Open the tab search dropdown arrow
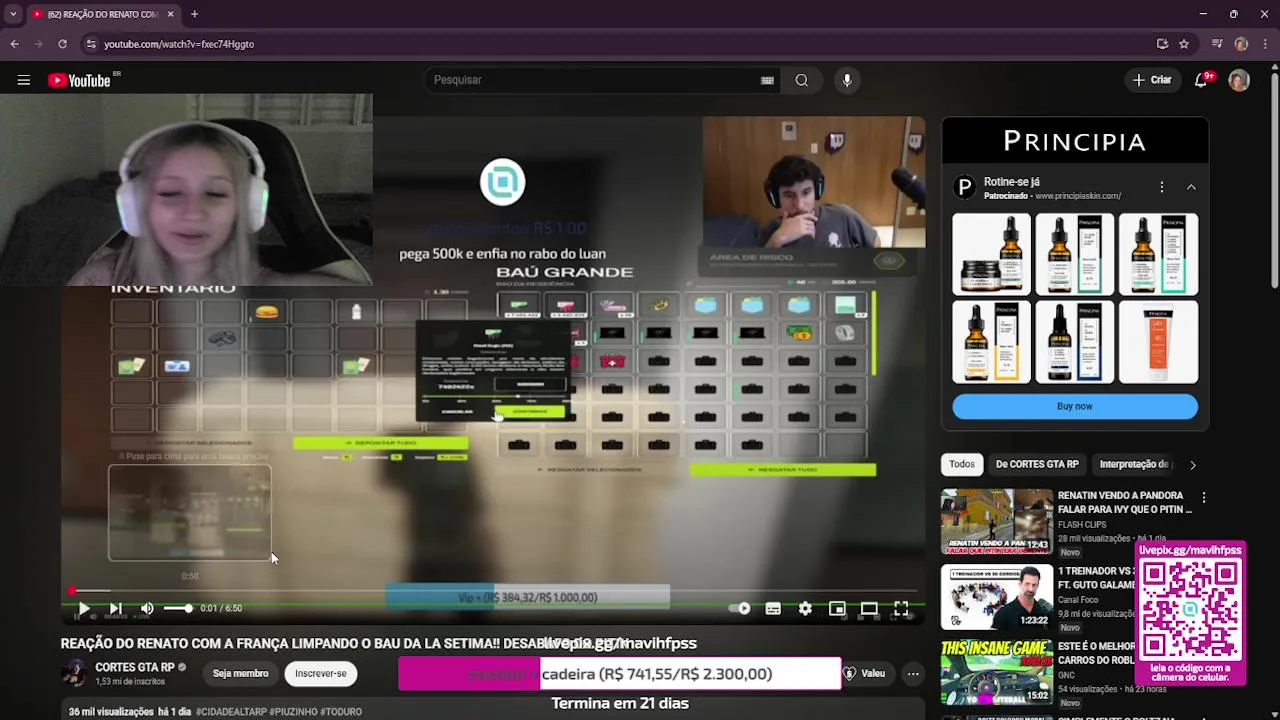This screenshot has width=1280, height=720. tap(13, 14)
